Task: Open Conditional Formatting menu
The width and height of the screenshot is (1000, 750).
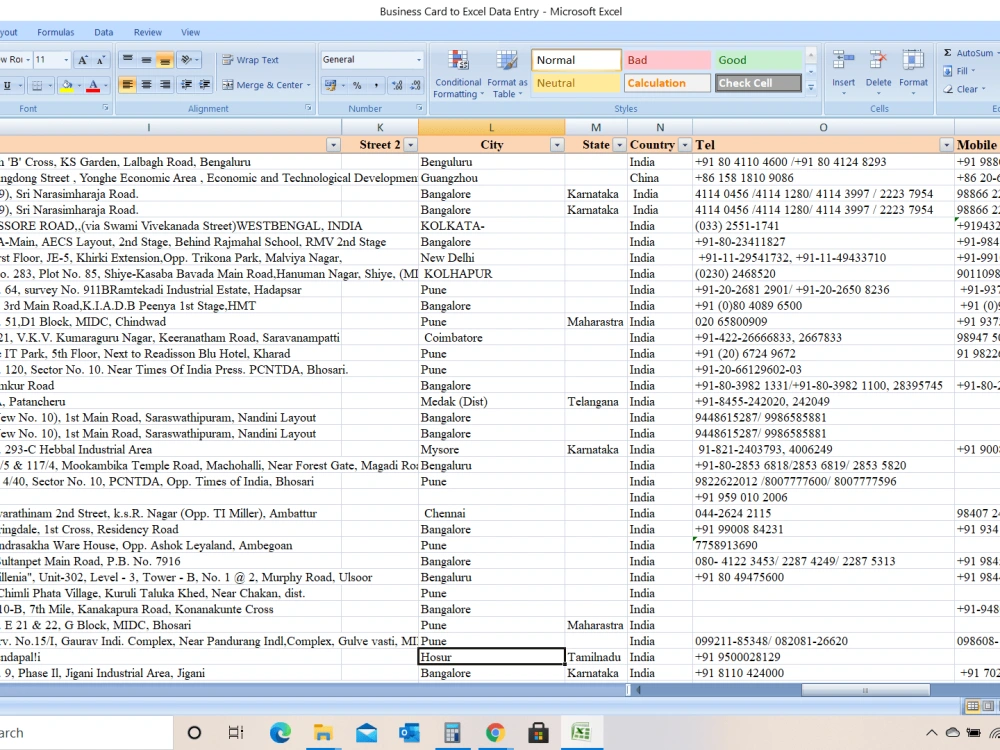Action: (458, 74)
